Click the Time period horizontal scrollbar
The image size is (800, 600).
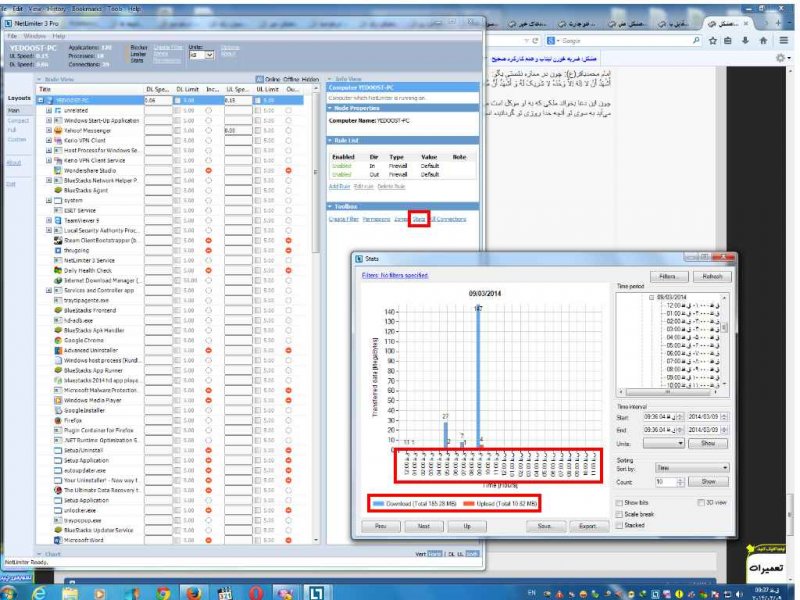669,392
